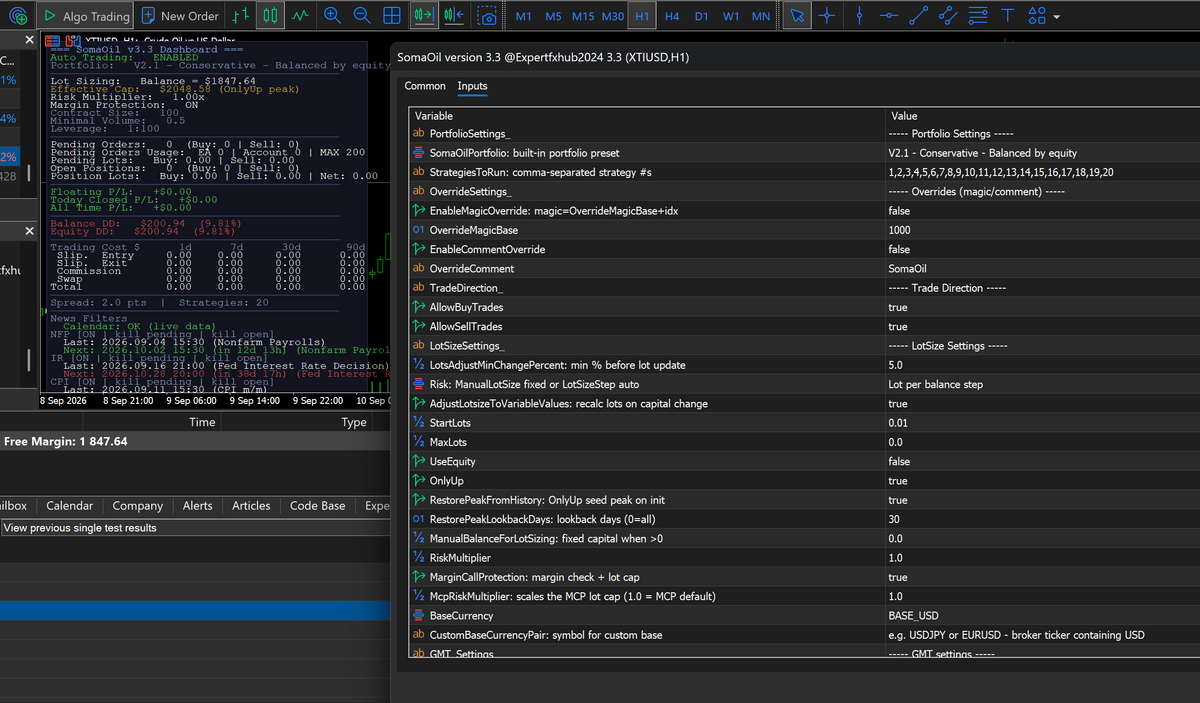Open the Calendar tab in bottom panel

click(70, 506)
